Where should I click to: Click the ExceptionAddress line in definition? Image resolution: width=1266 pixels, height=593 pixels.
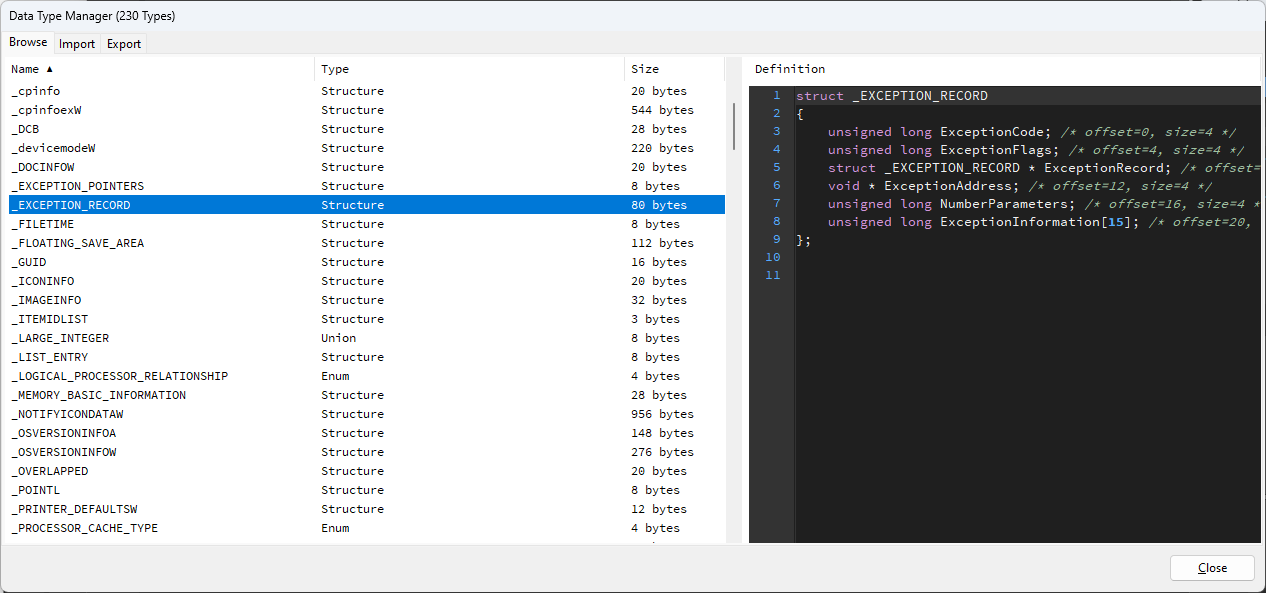pos(1020,186)
